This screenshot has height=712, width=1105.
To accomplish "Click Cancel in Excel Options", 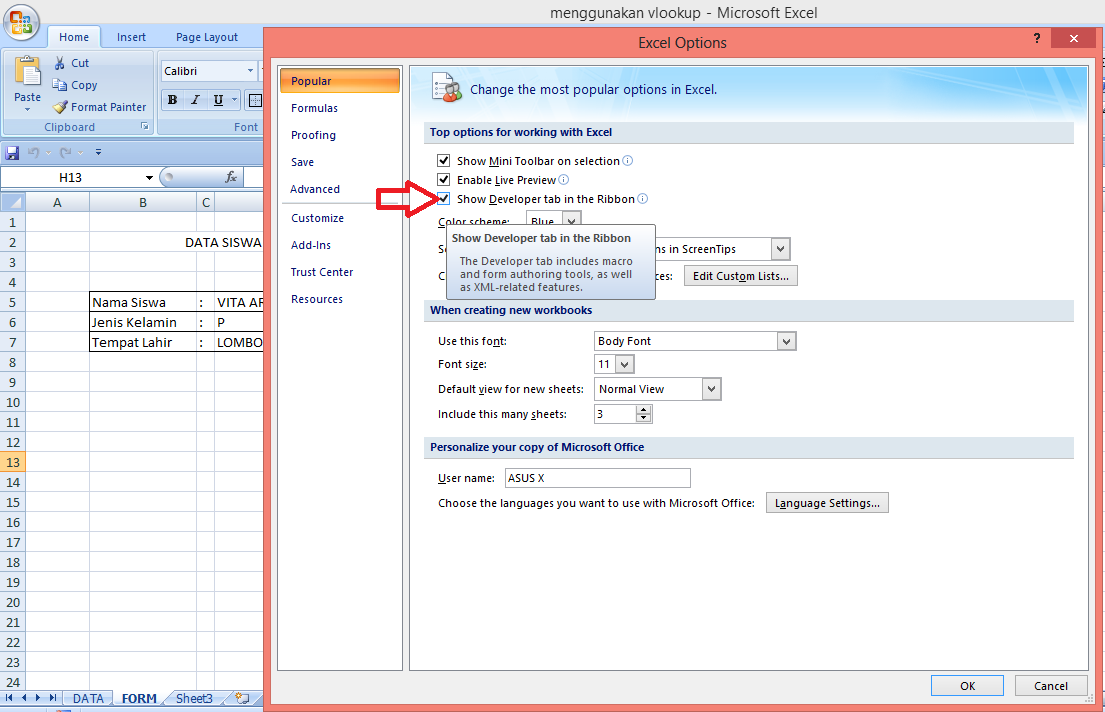I will [1051, 686].
